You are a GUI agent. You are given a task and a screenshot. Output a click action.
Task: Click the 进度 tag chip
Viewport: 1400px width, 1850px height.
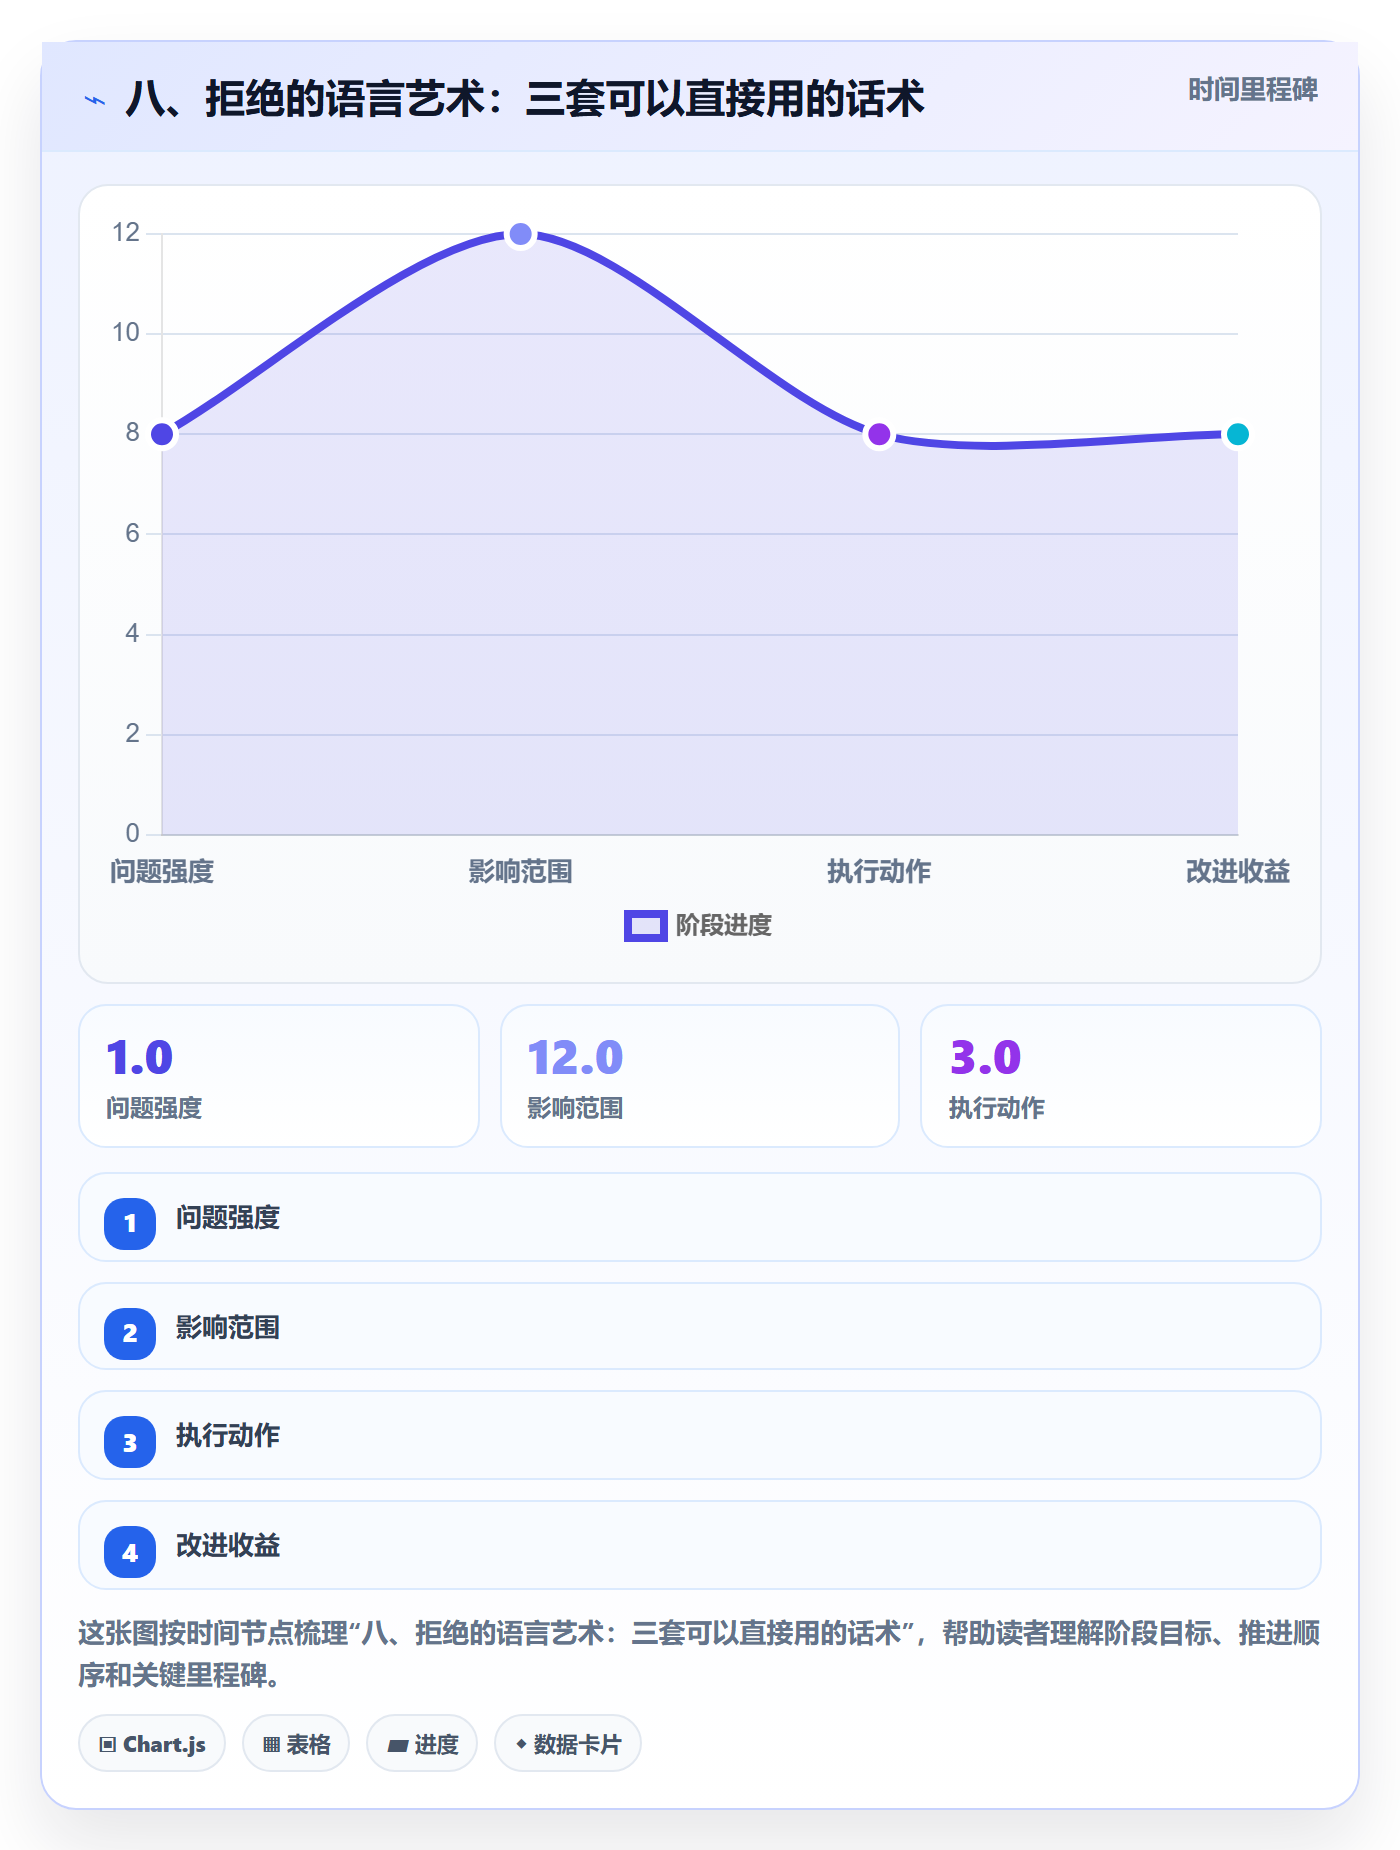422,1743
